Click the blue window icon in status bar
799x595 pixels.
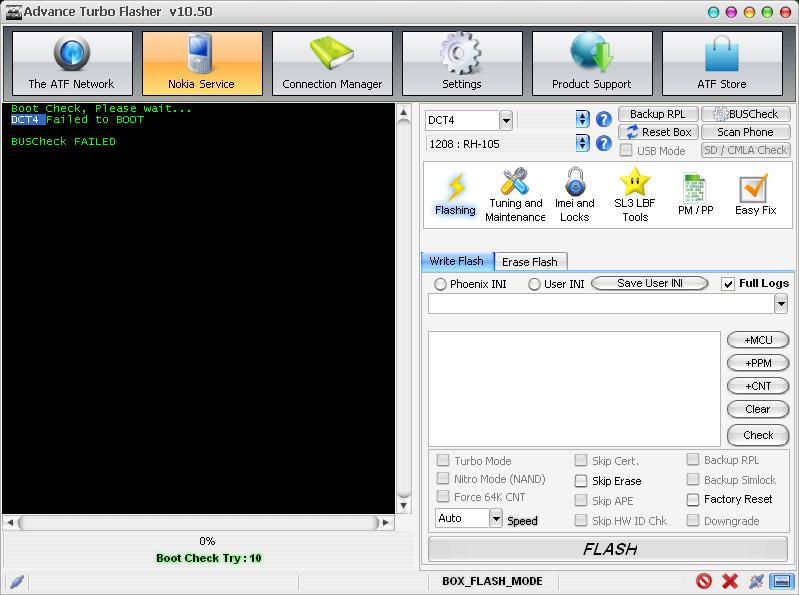[782, 581]
